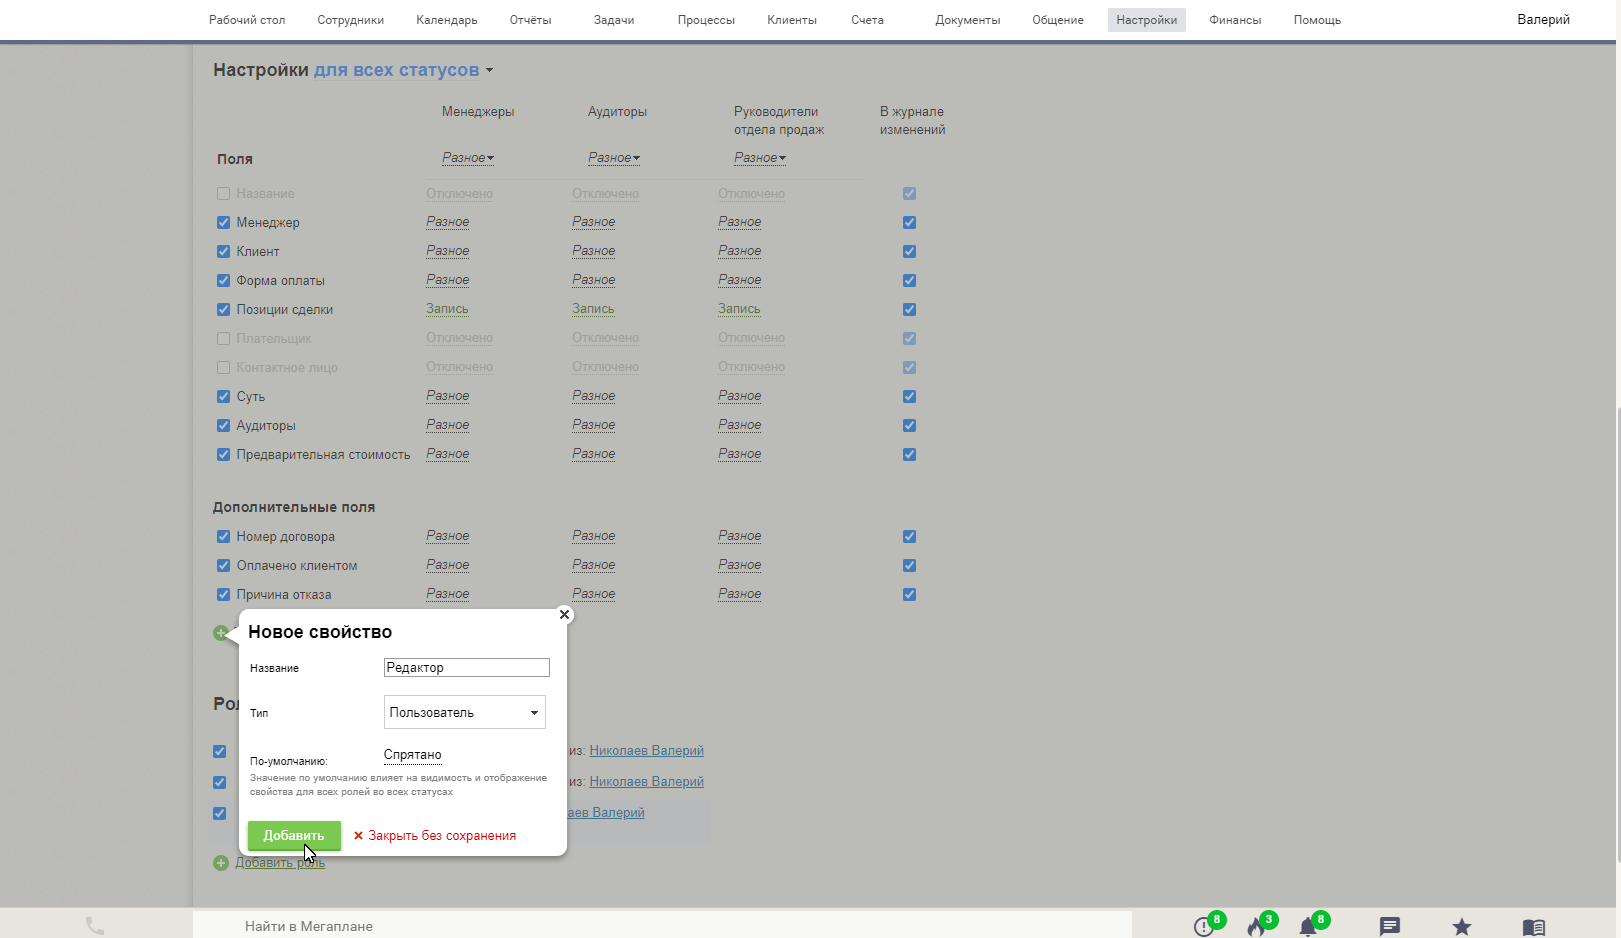Close the Новое свойство popup with X
Viewport: 1621px width, 938px height.
[x=564, y=615]
